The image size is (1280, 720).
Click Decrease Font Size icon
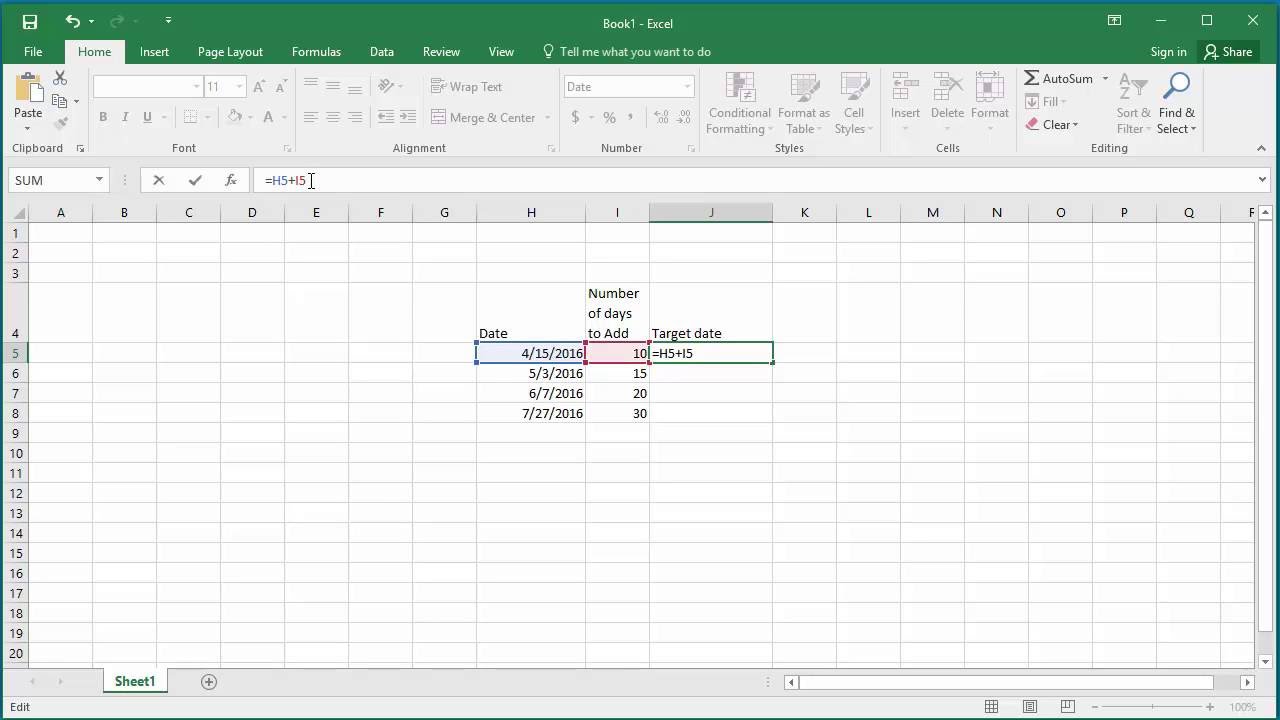(x=281, y=87)
